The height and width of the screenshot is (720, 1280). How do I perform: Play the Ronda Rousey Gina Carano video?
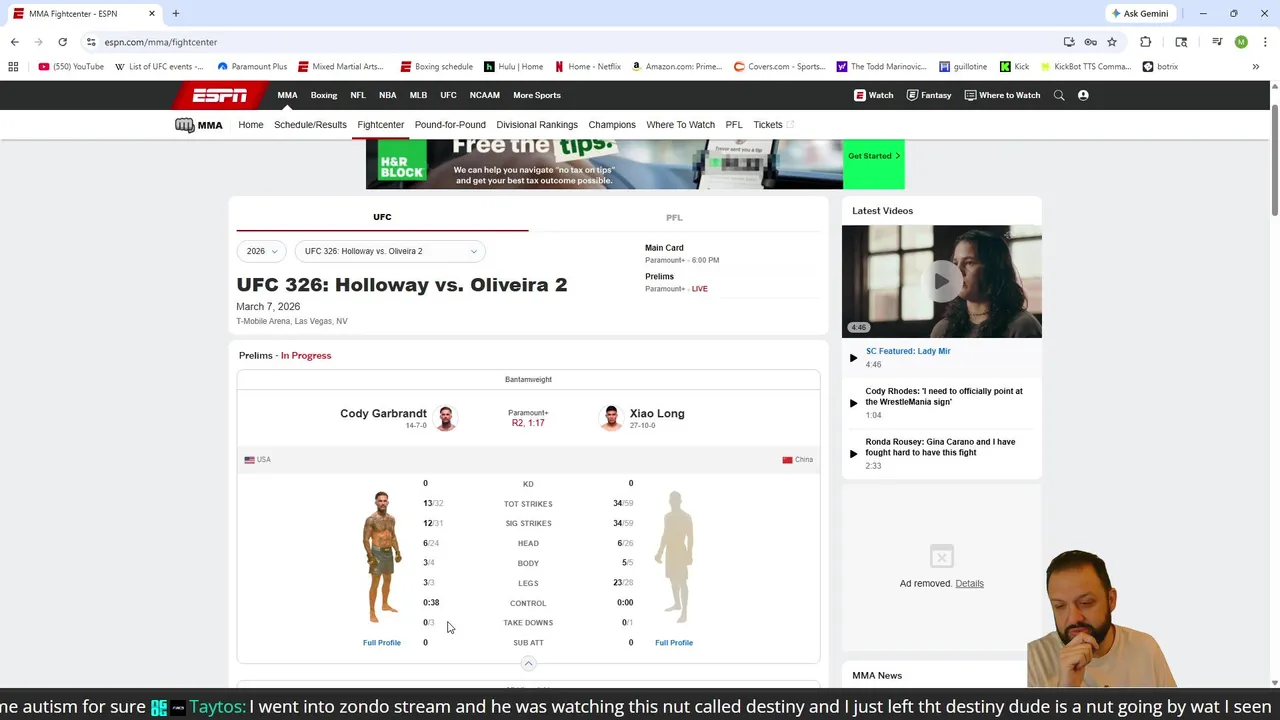(940, 447)
